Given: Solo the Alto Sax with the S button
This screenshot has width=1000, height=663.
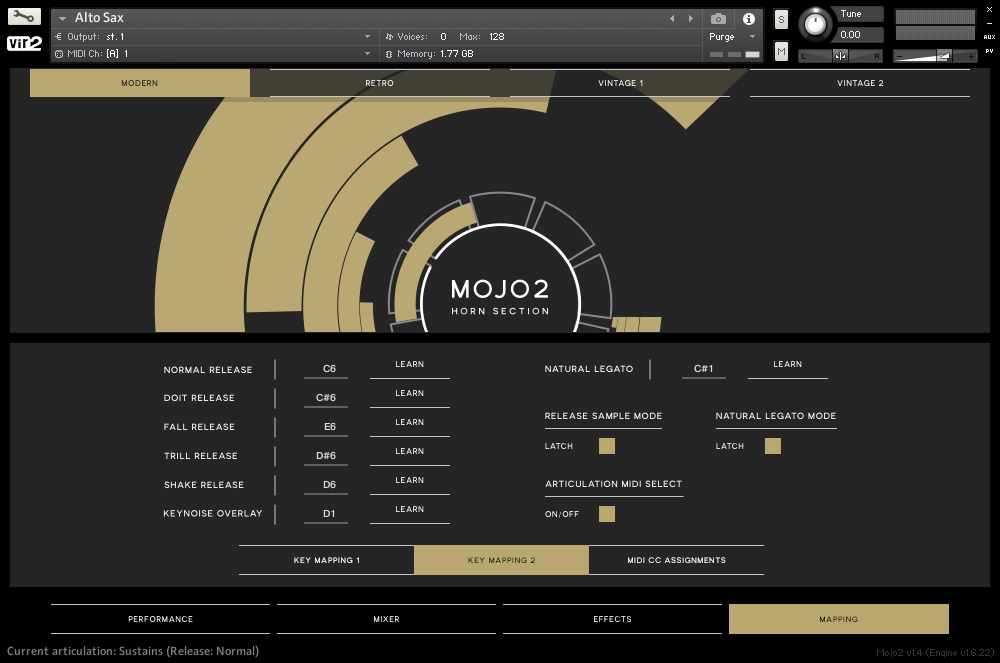Looking at the screenshot, I should point(780,18).
